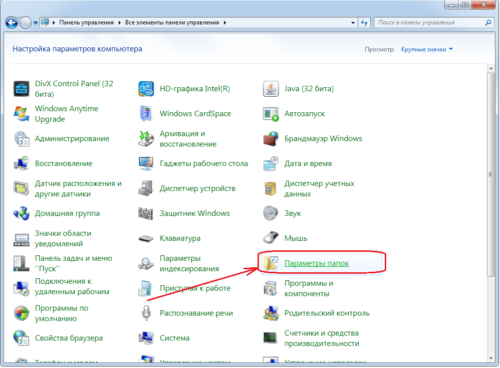Open the DivX Control Panel icon
This screenshot has width=500, height=368.
[x=21, y=89]
